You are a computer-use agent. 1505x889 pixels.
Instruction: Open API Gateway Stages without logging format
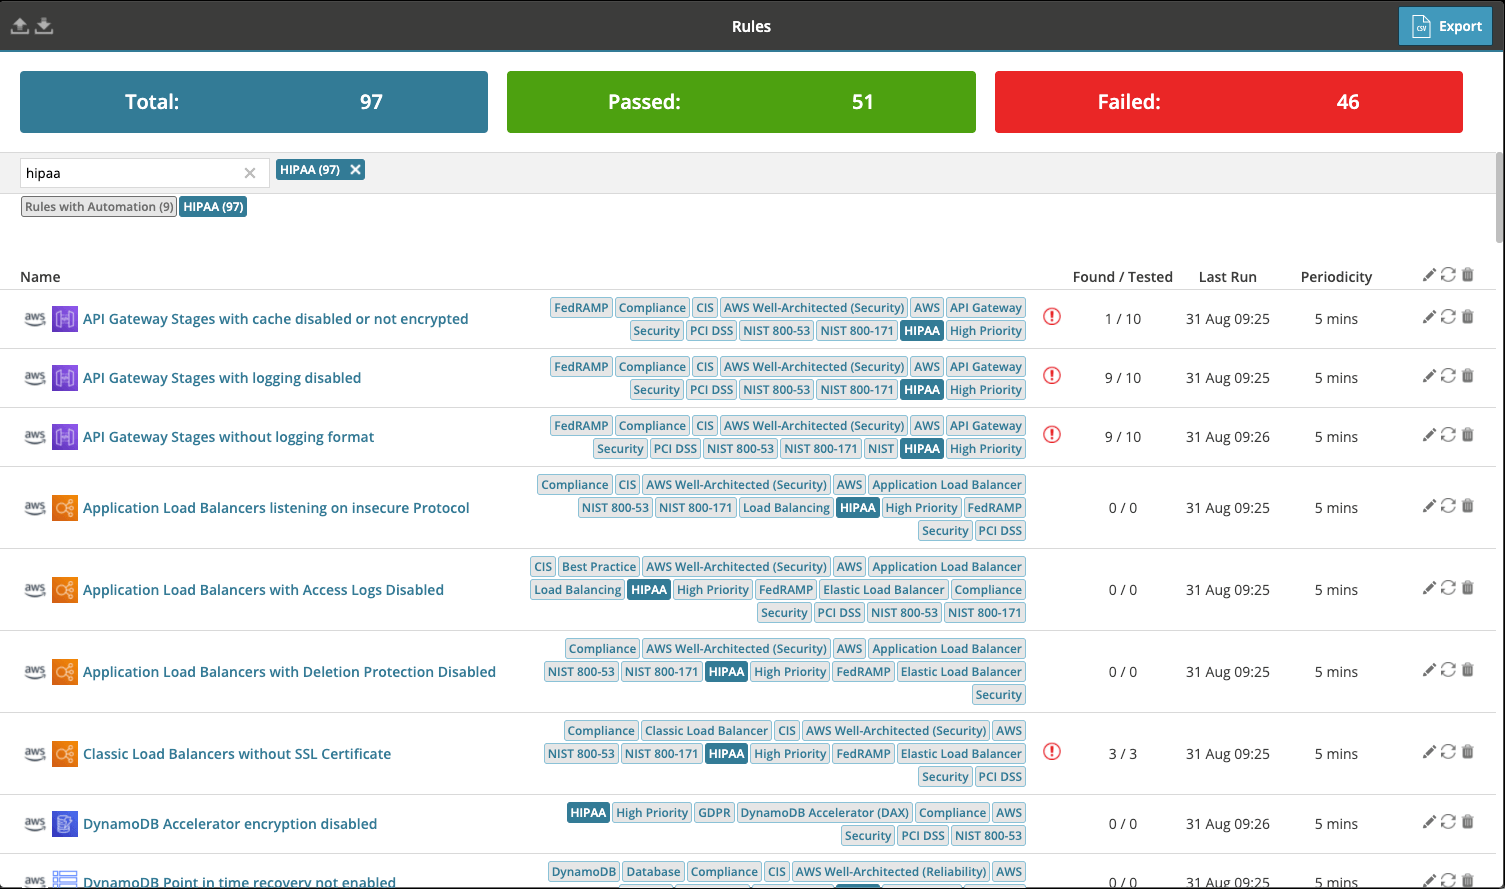(229, 437)
